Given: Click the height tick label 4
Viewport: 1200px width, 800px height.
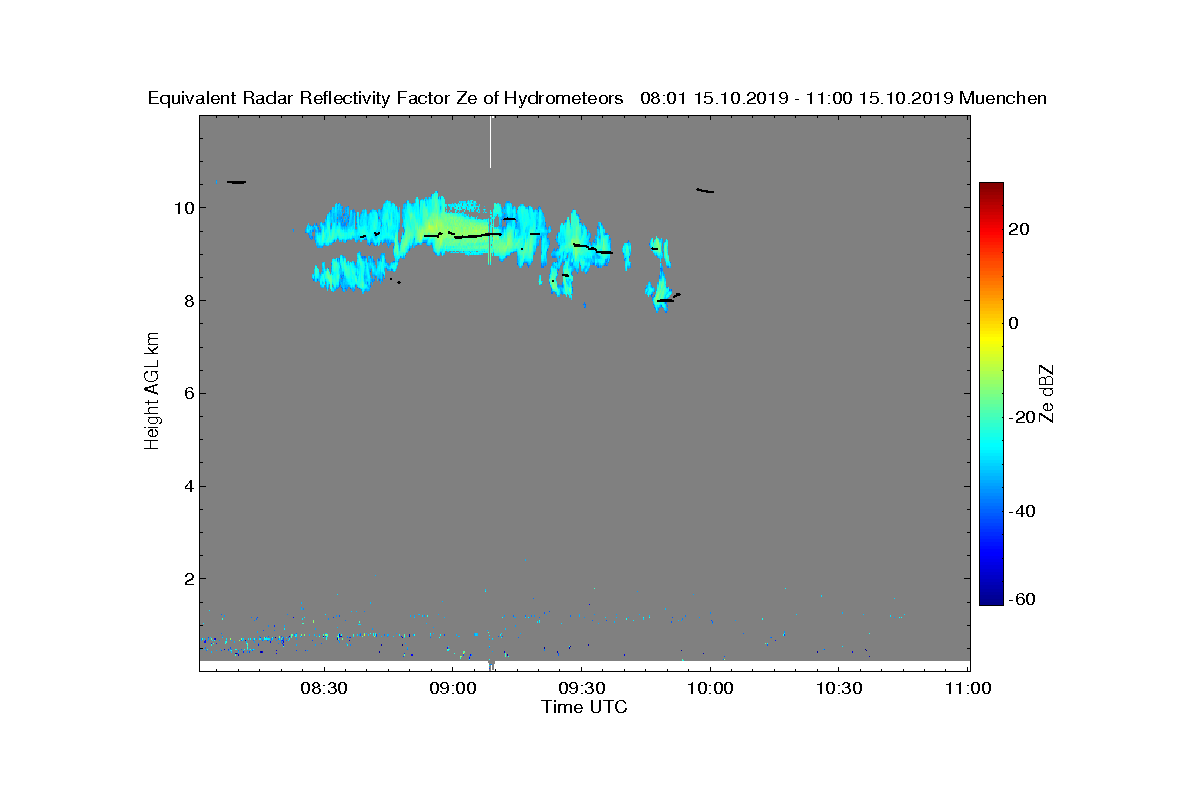Looking at the screenshot, I should [188, 486].
